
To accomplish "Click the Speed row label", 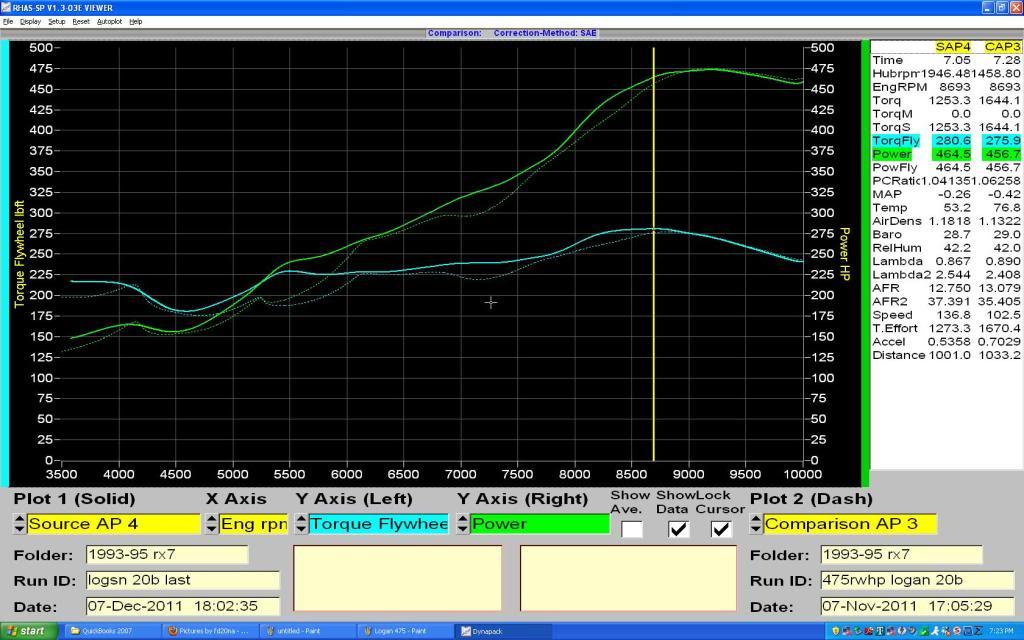I will click(x=892, y=315).
